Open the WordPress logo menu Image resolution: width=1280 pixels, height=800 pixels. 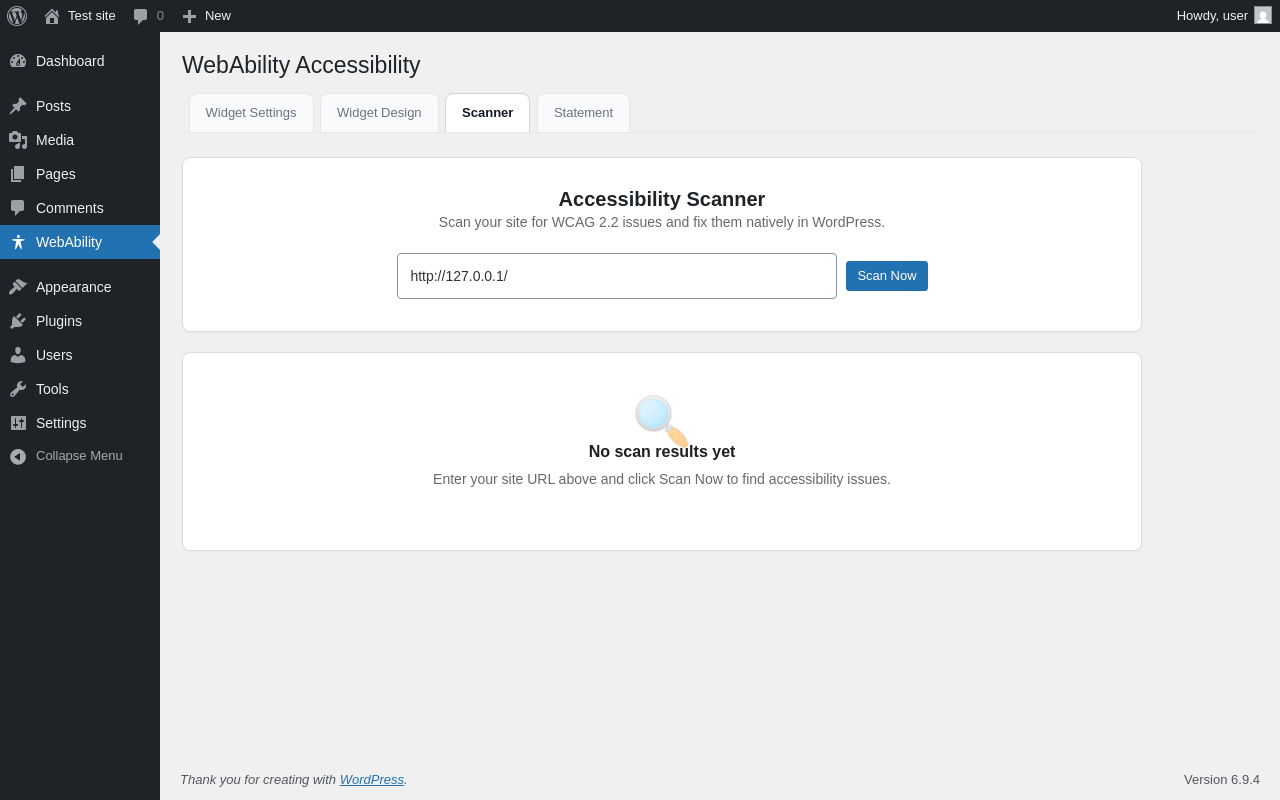(x=17, y=16)
